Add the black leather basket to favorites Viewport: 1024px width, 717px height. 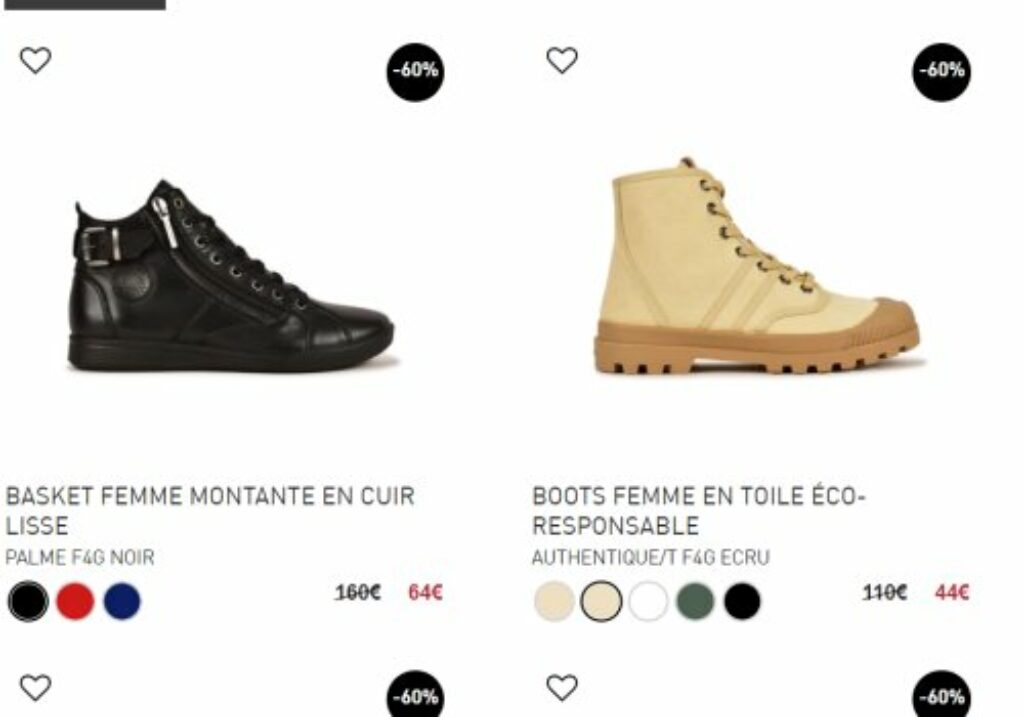point(35,60)
